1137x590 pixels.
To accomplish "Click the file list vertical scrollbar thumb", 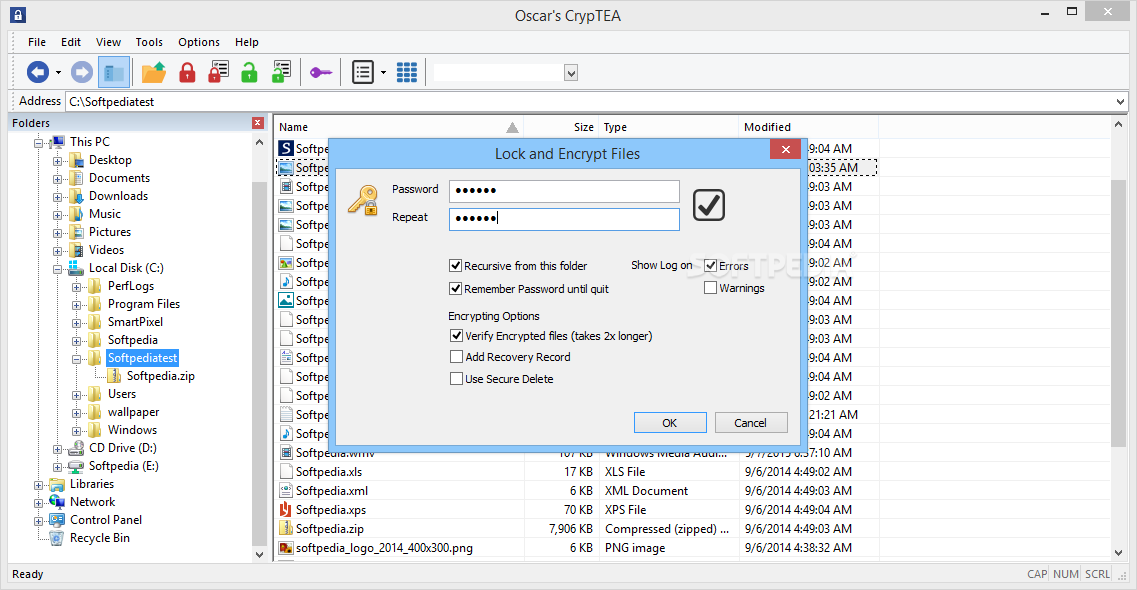I will (x=1118, y=313).
